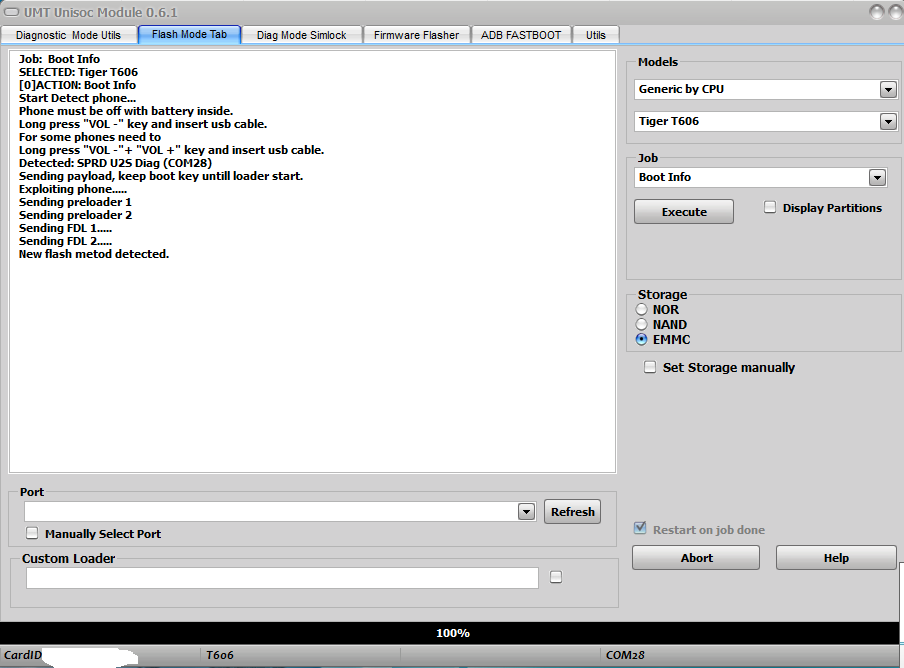Image resolution: width=904 pixels, height=668 pixels.
Task: Click the 'Exploiting phone.....' log line
Action: [x=73, y=189]
